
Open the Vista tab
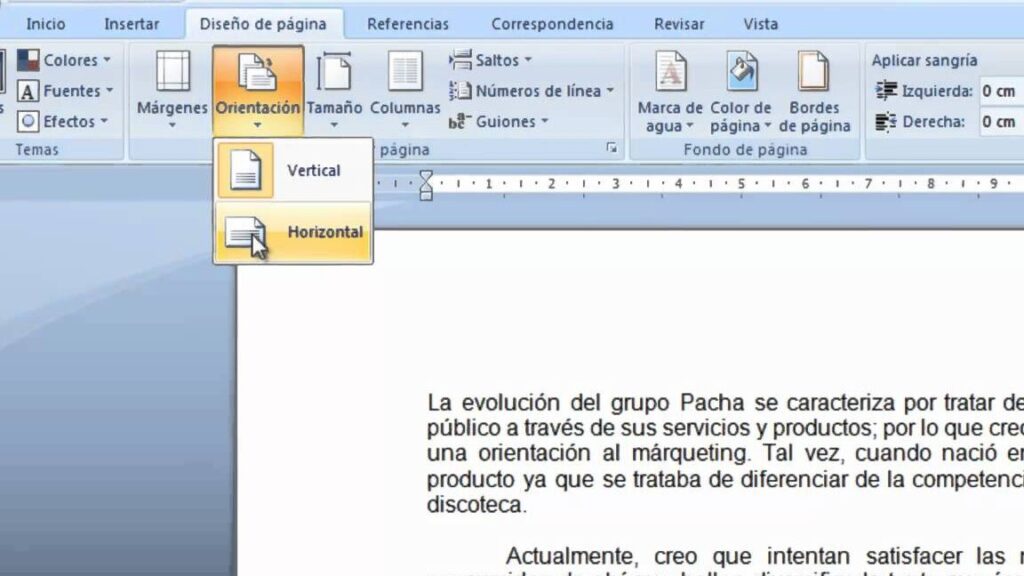coord(761,24)
